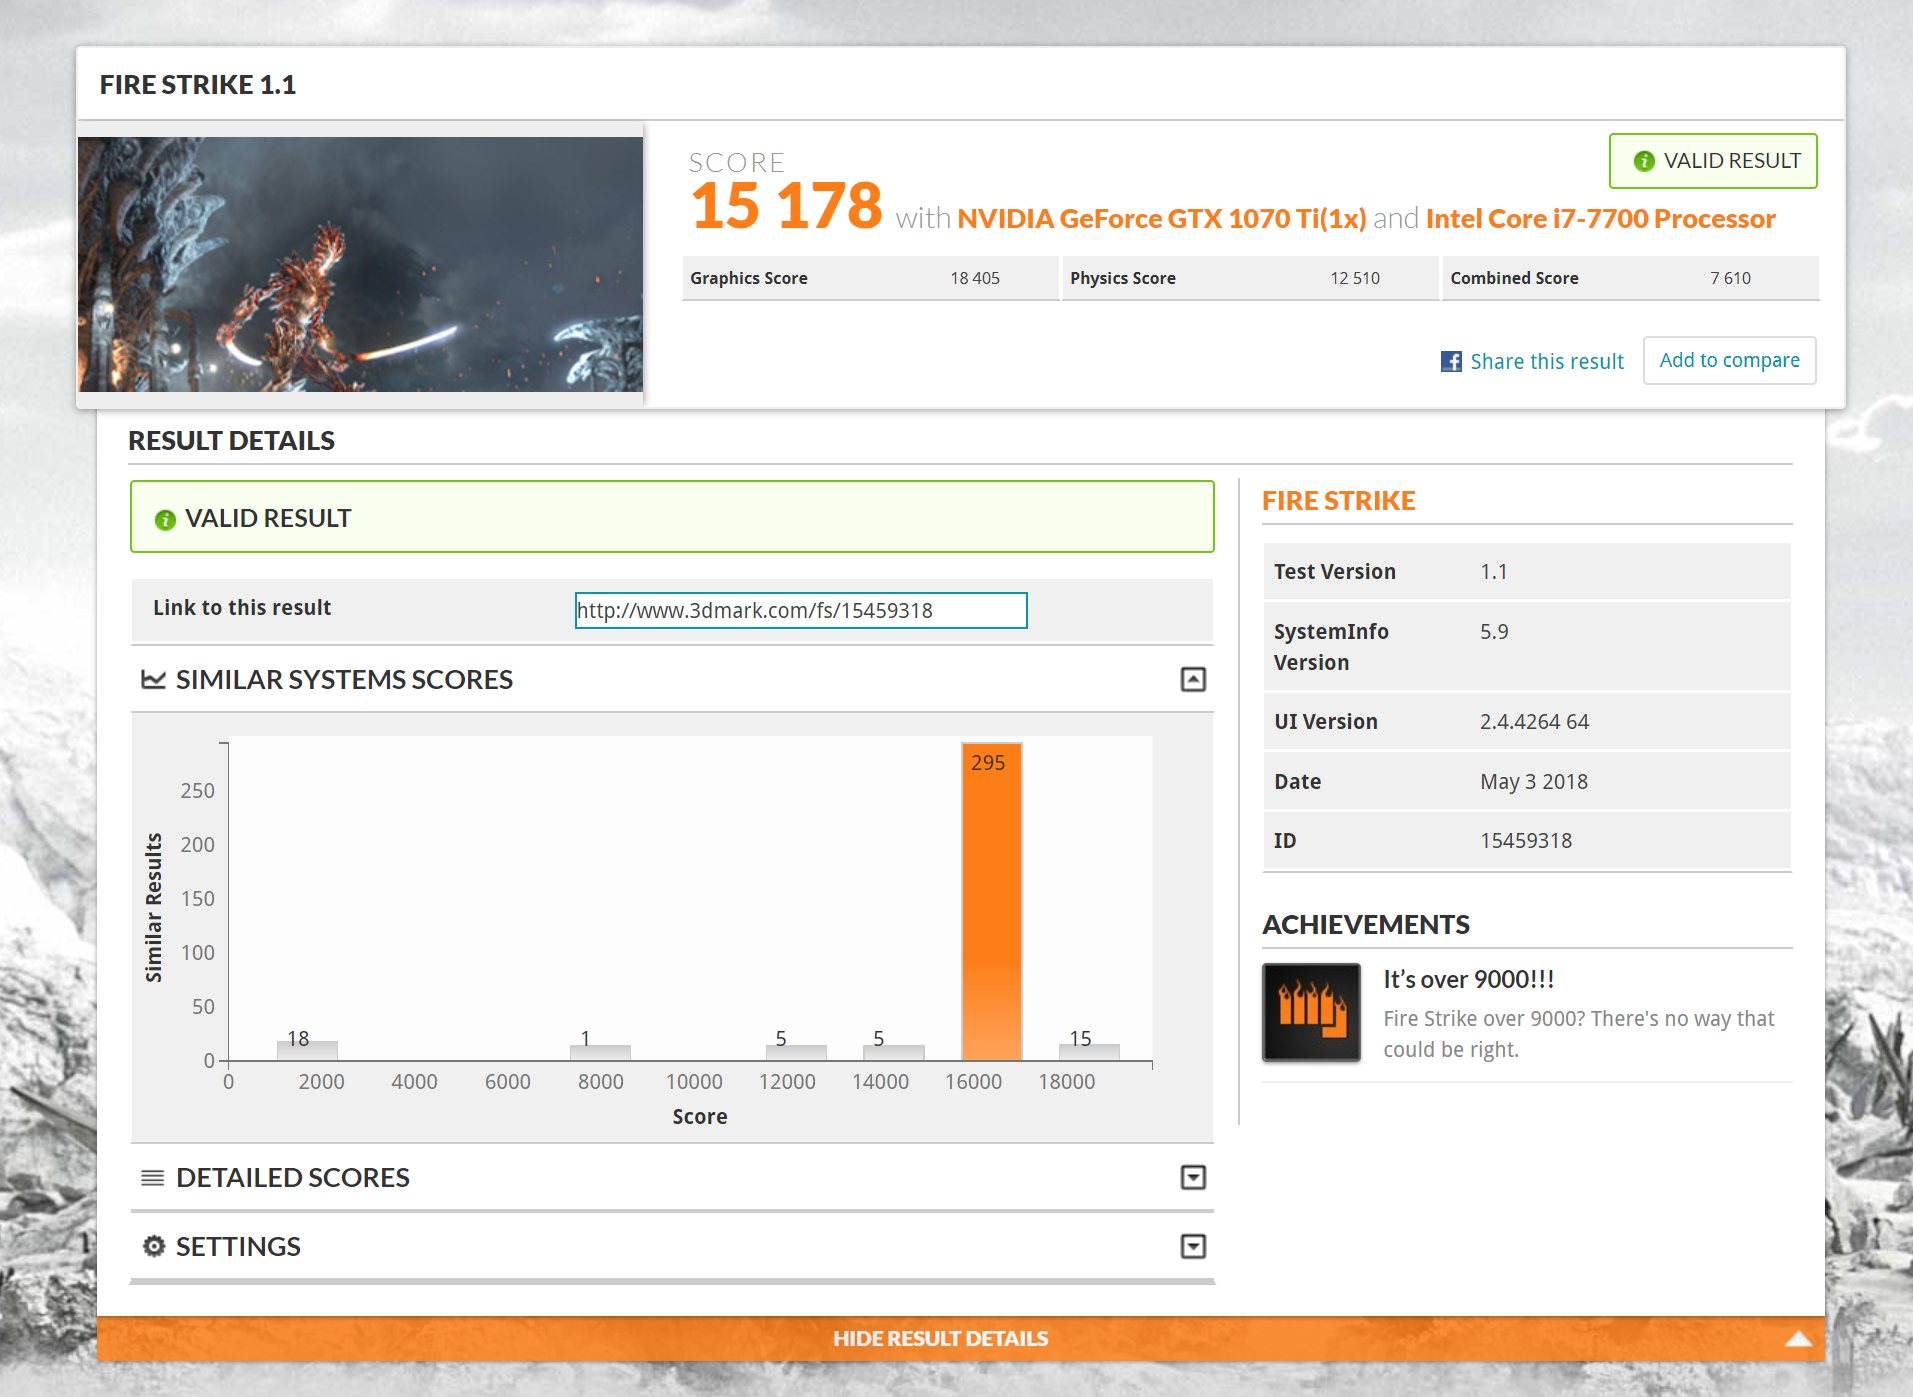1913x1397 pixels.
Task: Click the chart bar labeled 5 near 14000
Action: pos(893,1053)
